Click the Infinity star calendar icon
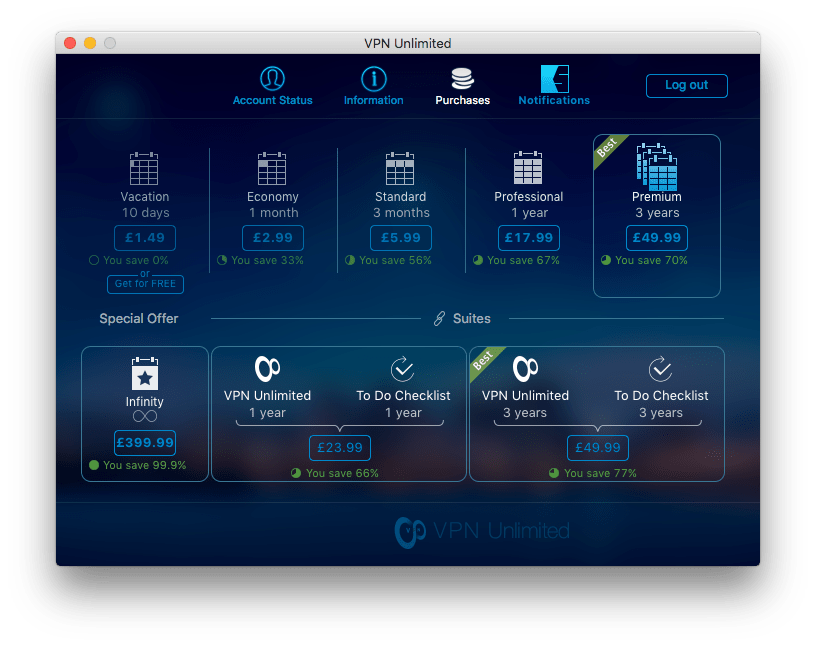Viewport: 816px width, 646px height. (x=145, y=374)
